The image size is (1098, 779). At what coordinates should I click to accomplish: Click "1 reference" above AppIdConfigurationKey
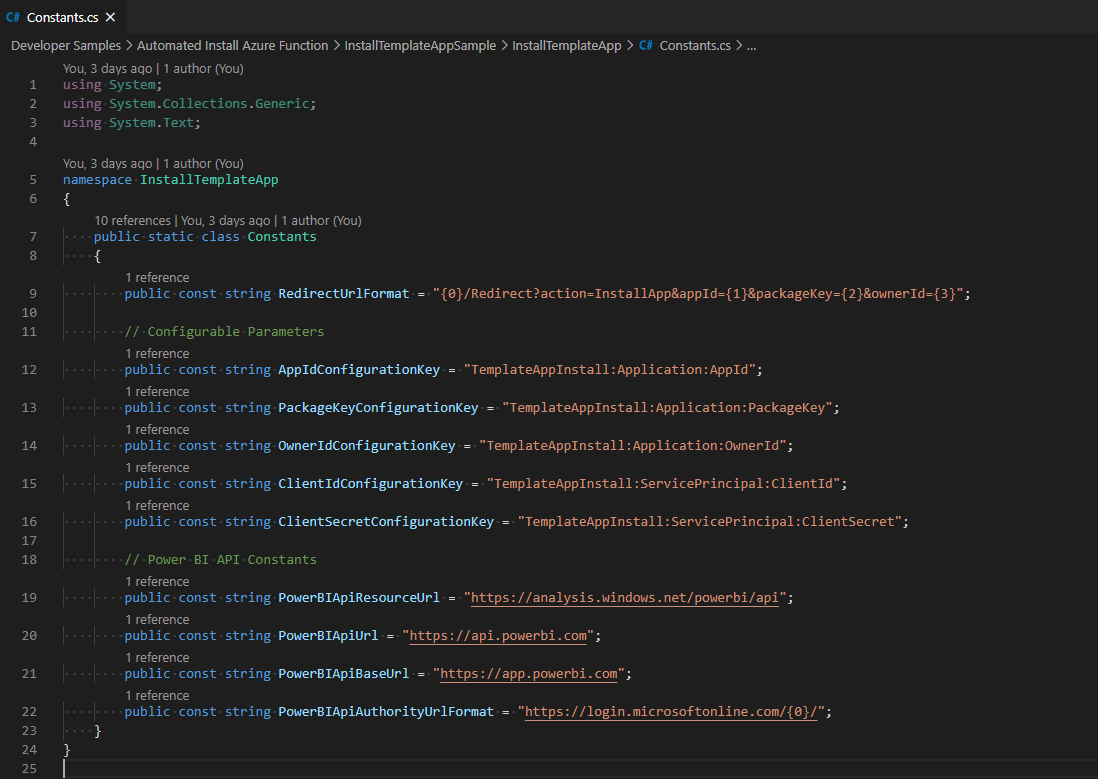pyautogui.click(x=157, y=353)
